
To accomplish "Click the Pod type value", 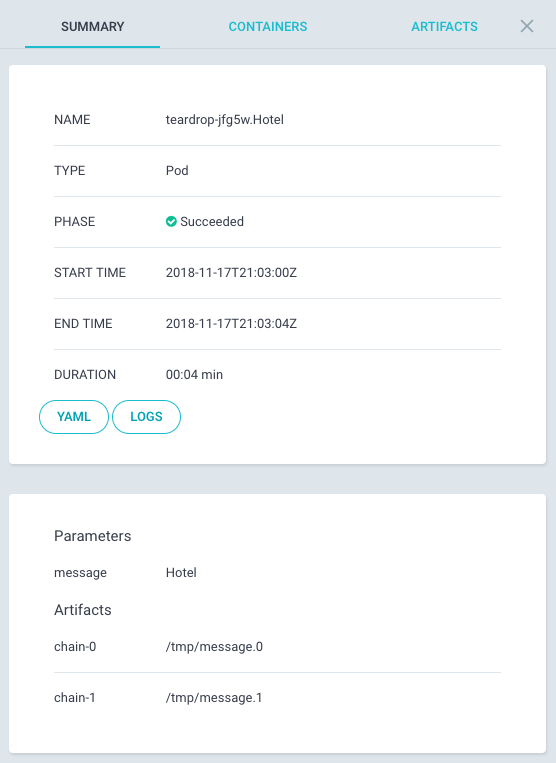I will pos(177,171).
